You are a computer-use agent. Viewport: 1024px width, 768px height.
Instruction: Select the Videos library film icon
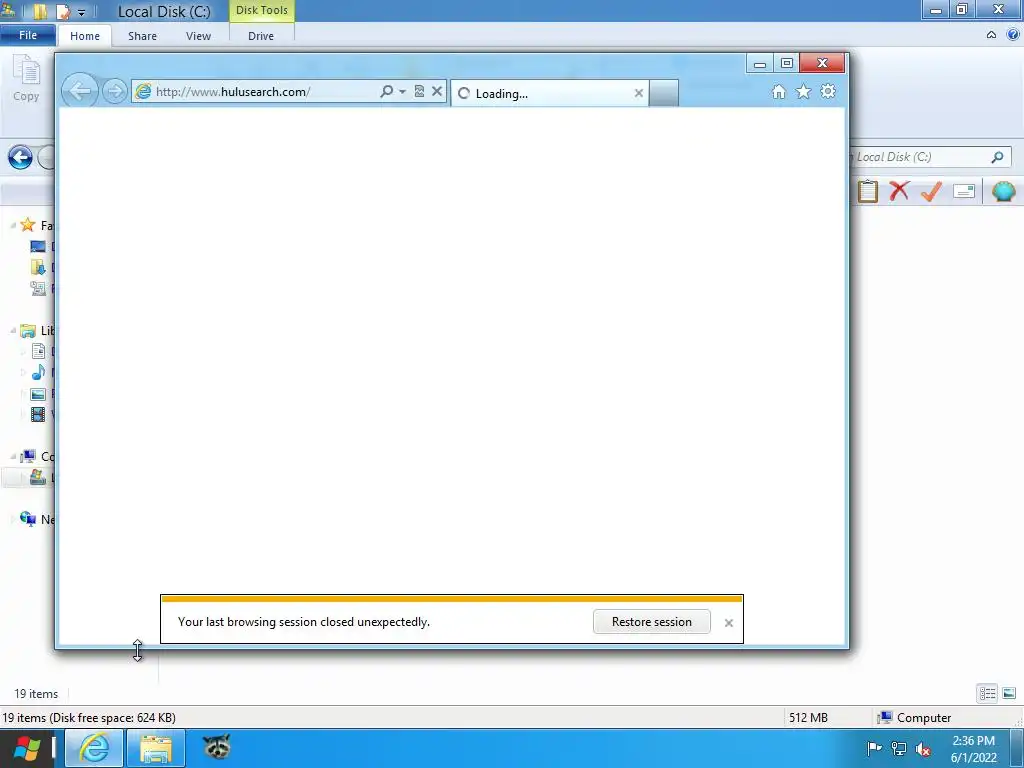coord(39,414)
